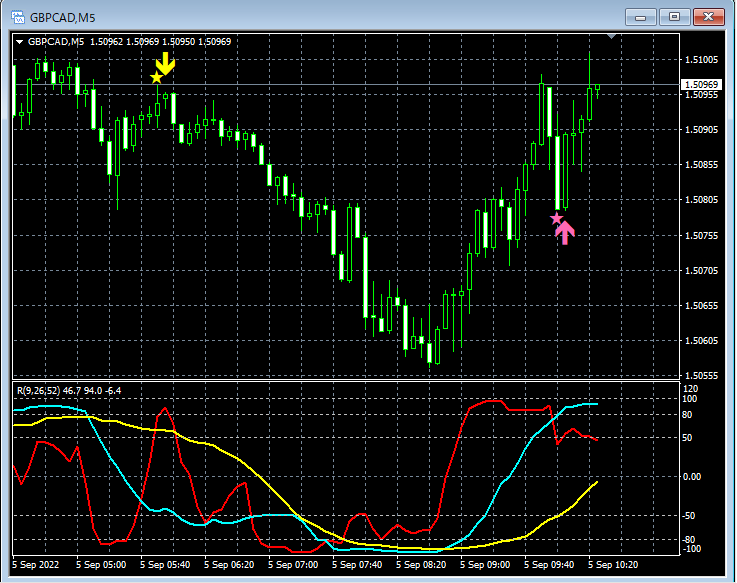Click the 1.50655 price scale label
Viewport: 737px width, 583px height.
coord(701,306)
